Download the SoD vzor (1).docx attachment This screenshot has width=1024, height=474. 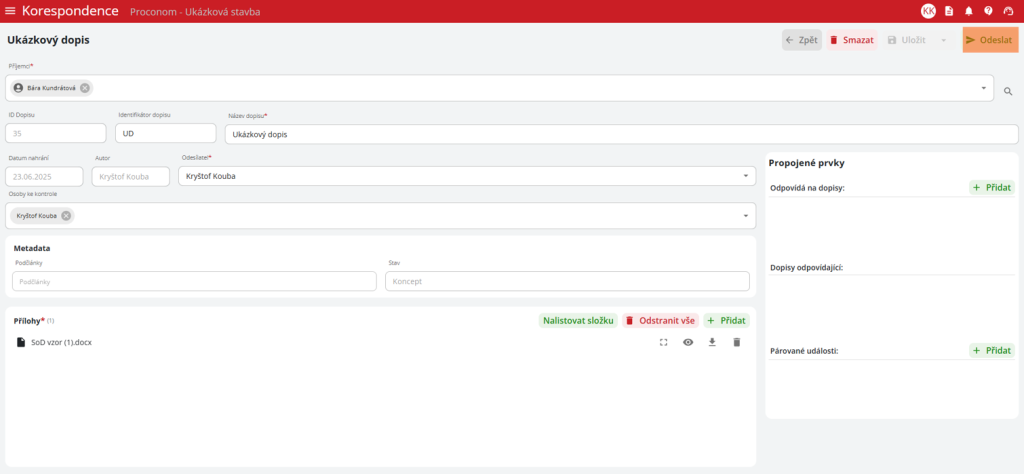[712, 342]
